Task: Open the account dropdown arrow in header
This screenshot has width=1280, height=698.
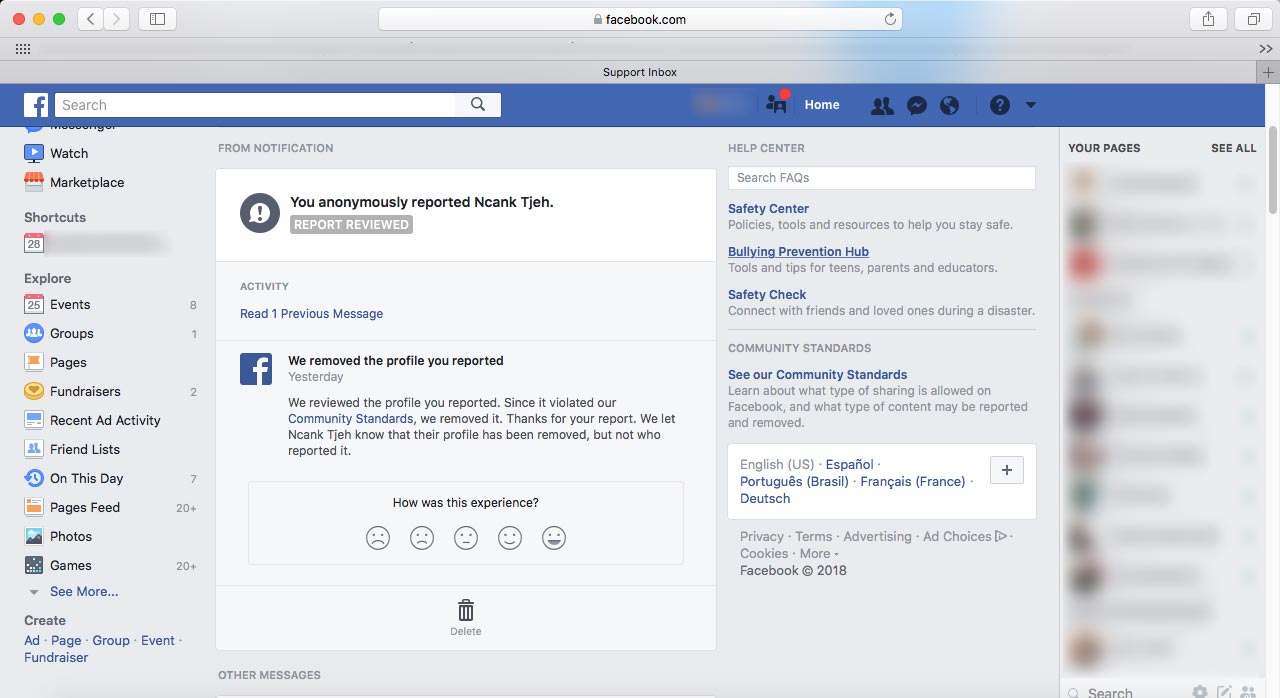Action: click(1031, 106)
